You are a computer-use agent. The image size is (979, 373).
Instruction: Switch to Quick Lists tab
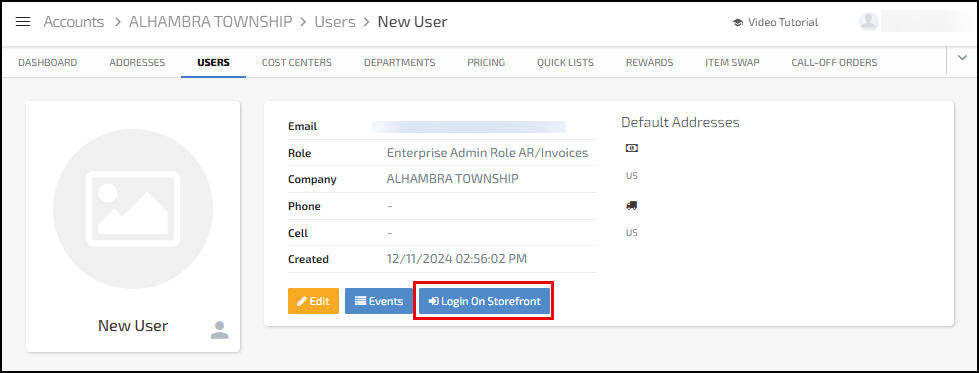(565, 62)
